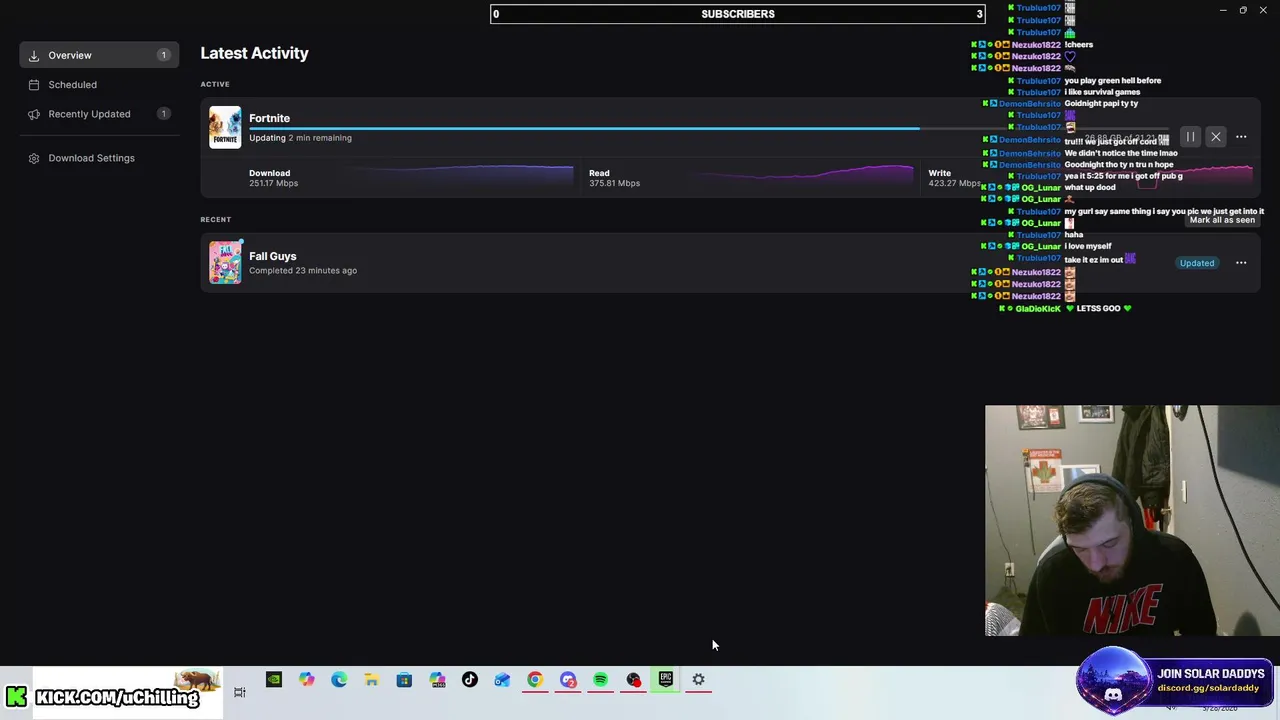1280x720 pixels.
Task: Click the Fall Guys title text
Action: pyautogui.click(x=272, y=256)
